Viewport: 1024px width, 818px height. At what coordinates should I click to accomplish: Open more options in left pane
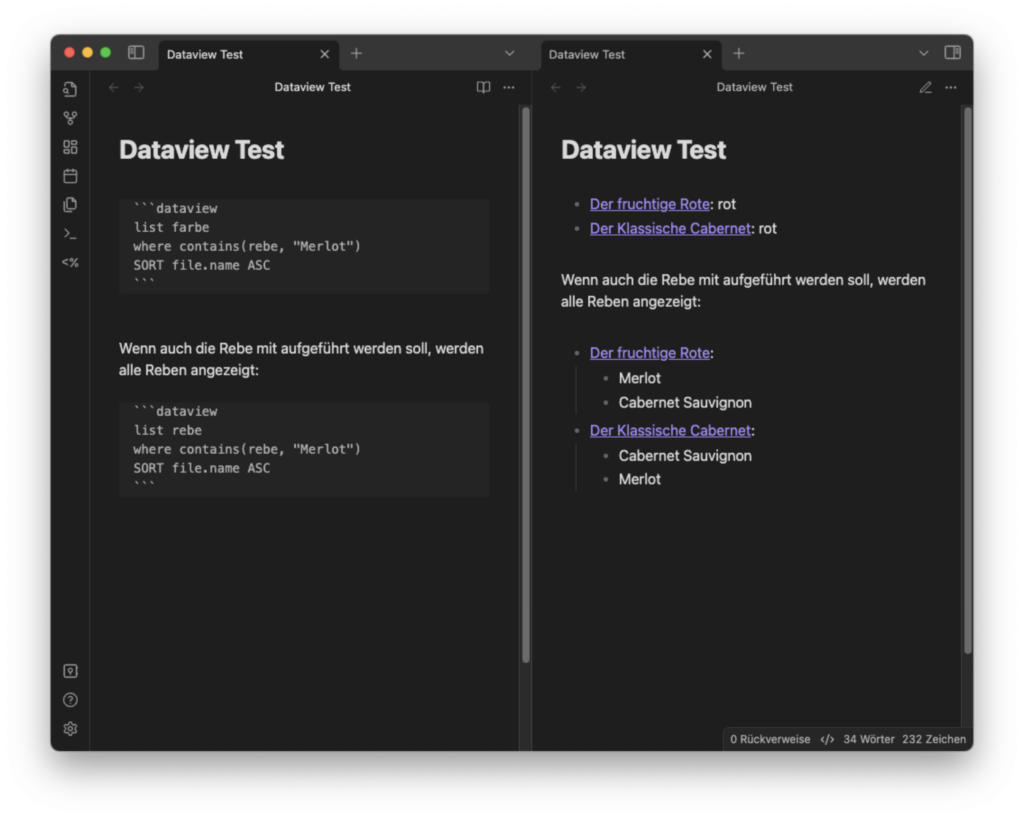509,87
